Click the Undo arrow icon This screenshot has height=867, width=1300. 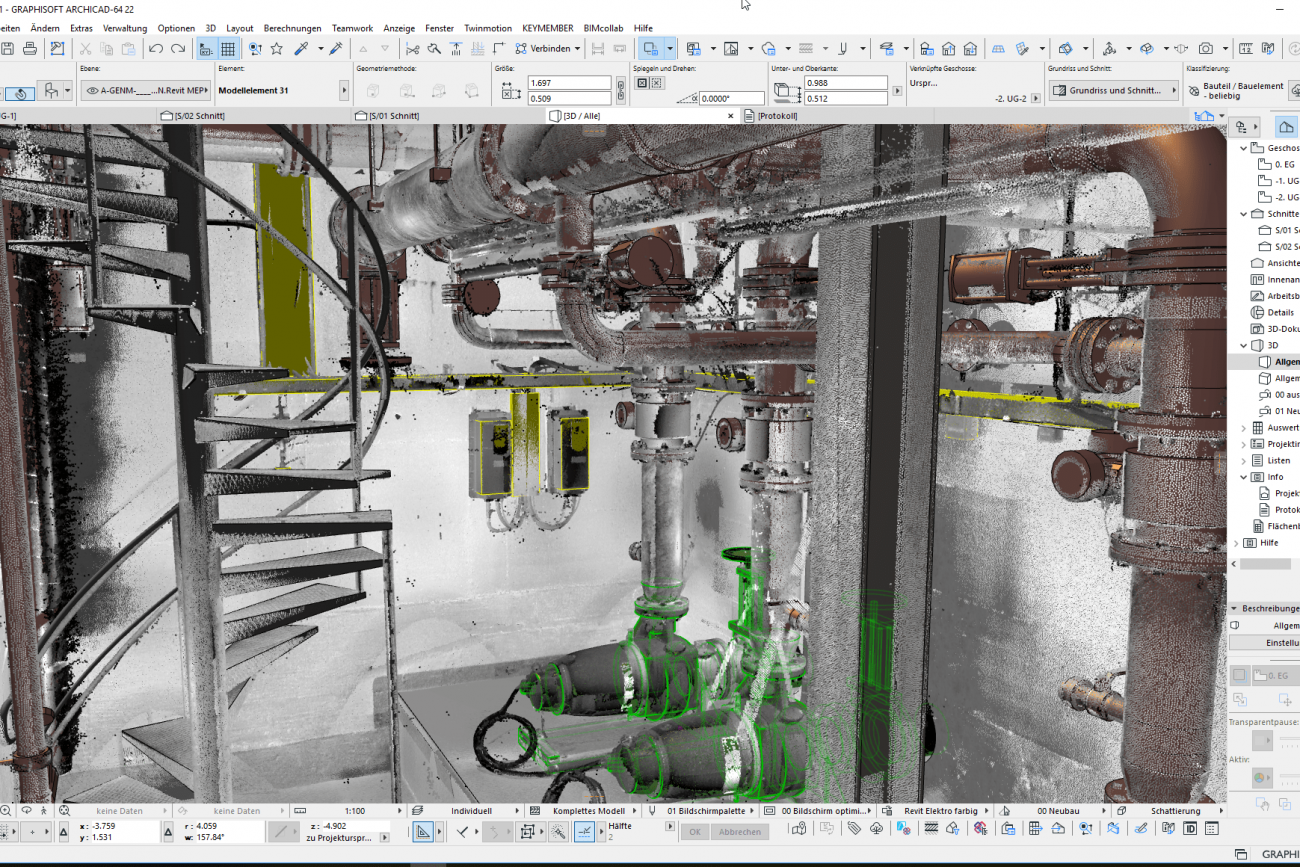point(156,48)
